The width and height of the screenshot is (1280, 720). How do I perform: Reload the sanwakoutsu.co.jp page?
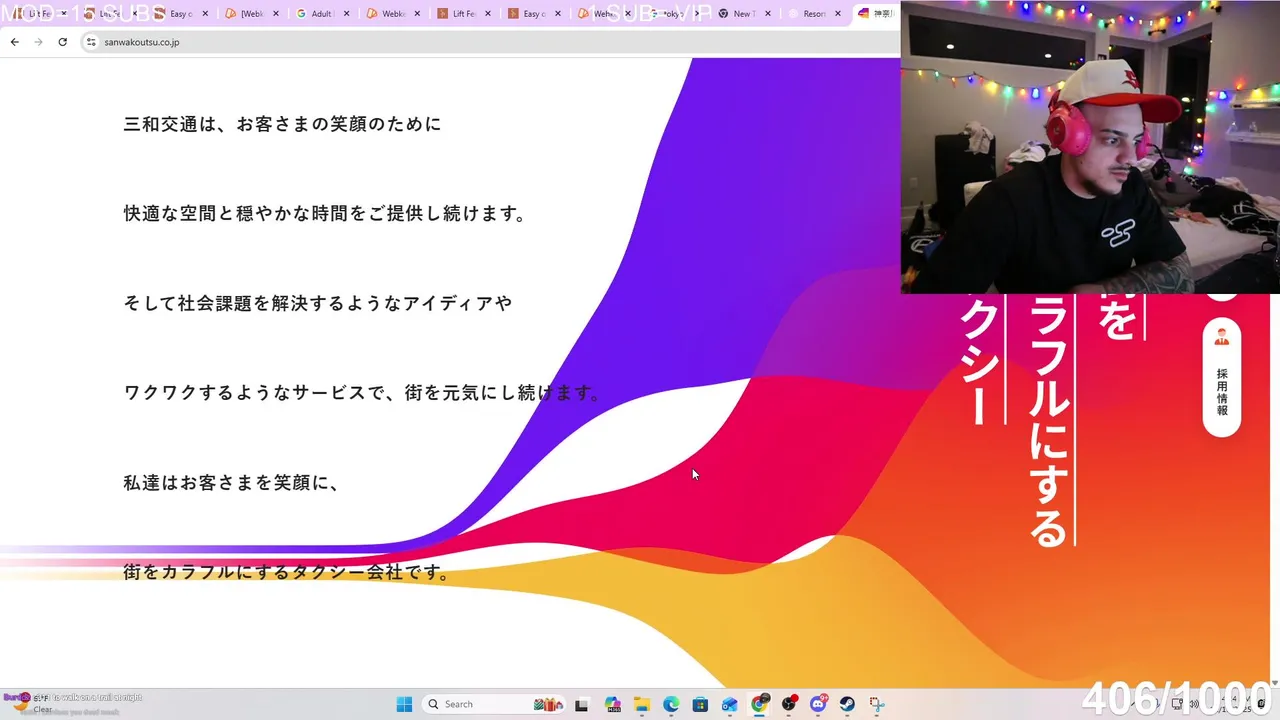[x=62, y=42]
